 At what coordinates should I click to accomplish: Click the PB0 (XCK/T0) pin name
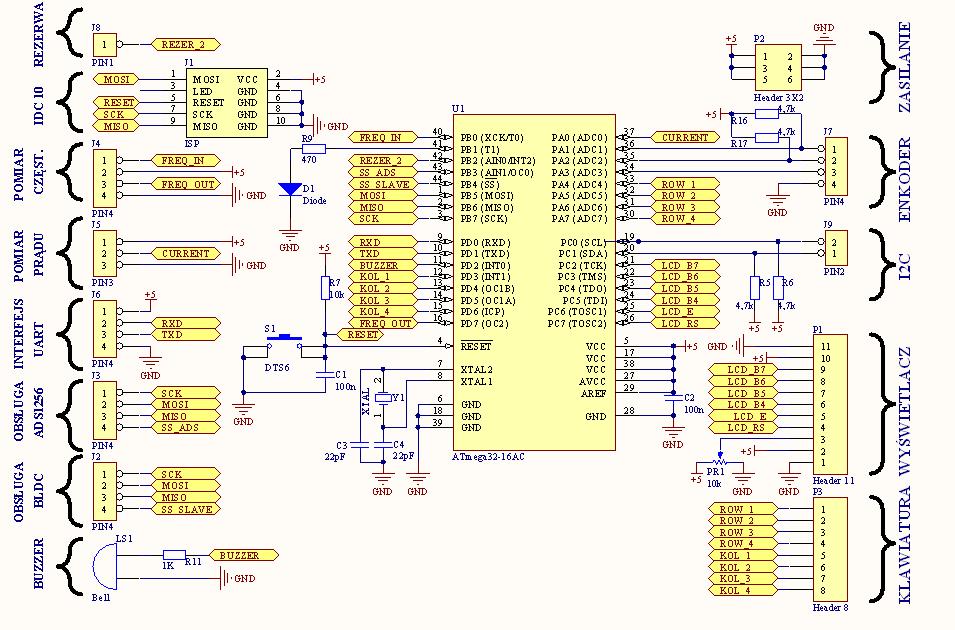click(x=492, y=138)
